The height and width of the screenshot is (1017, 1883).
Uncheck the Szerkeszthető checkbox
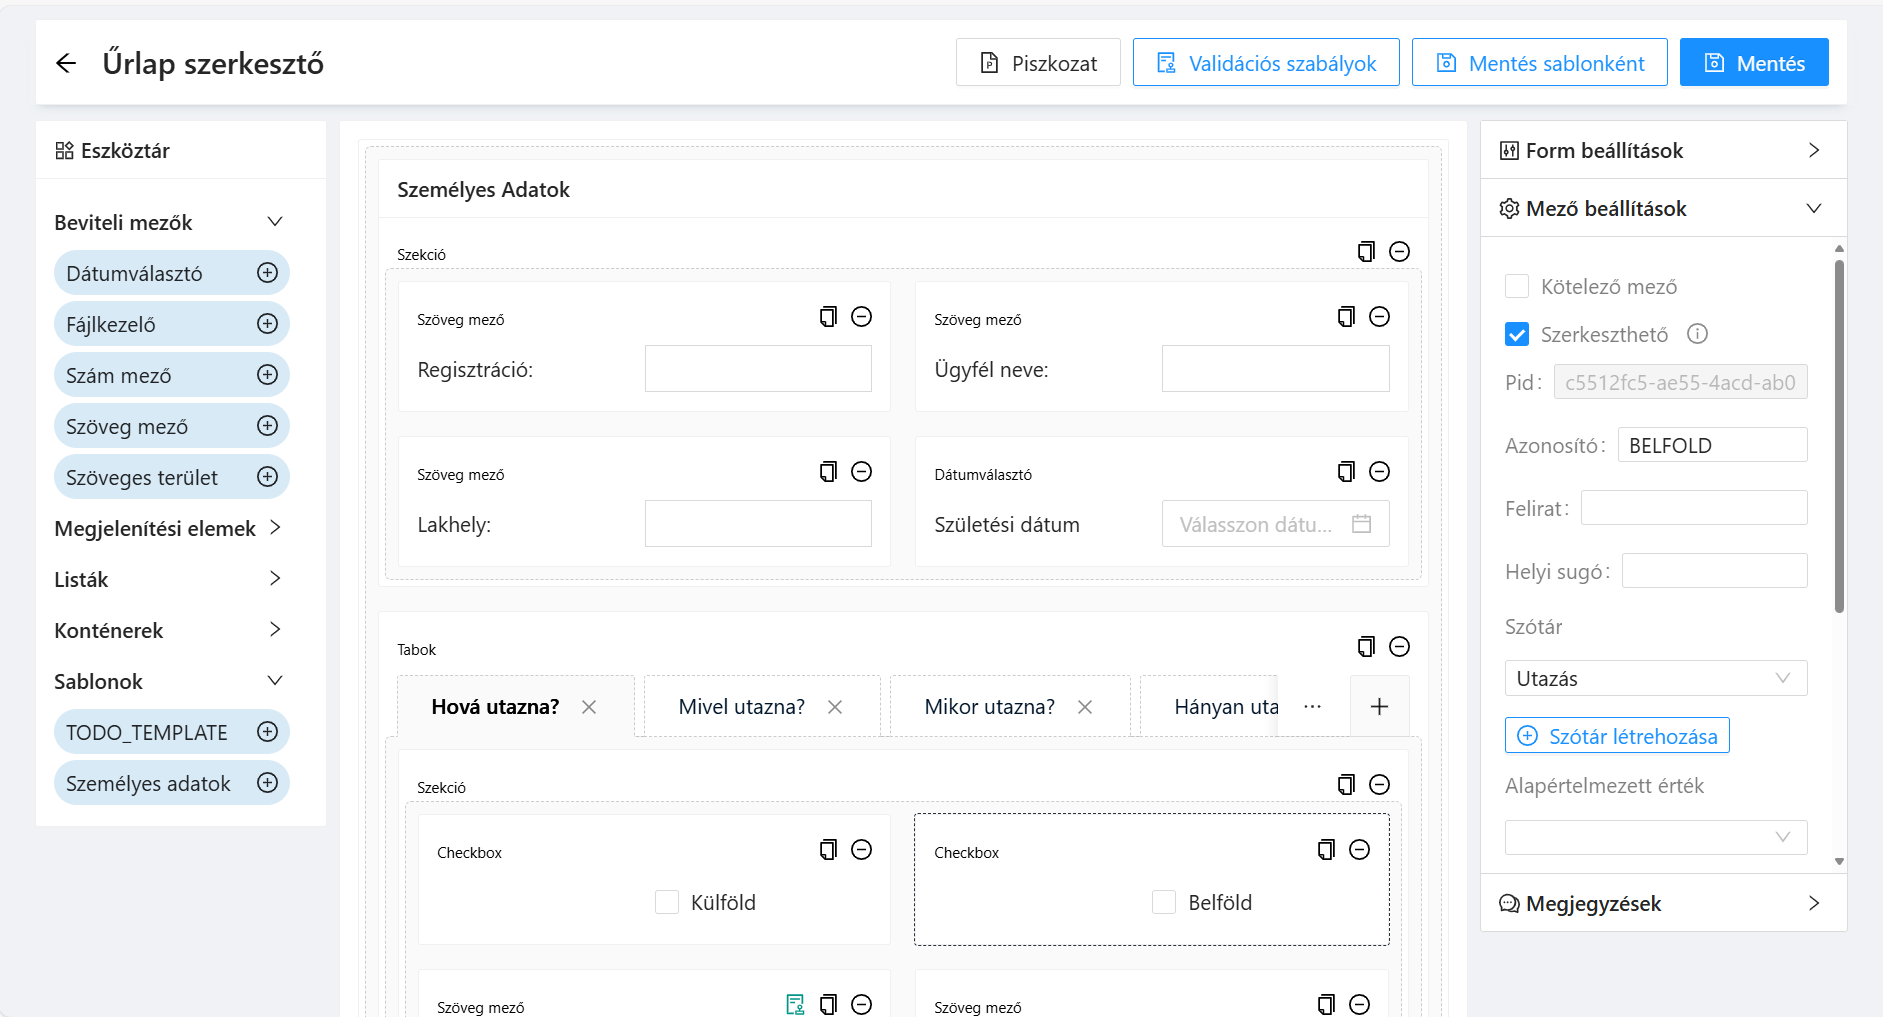point(1517,334)
